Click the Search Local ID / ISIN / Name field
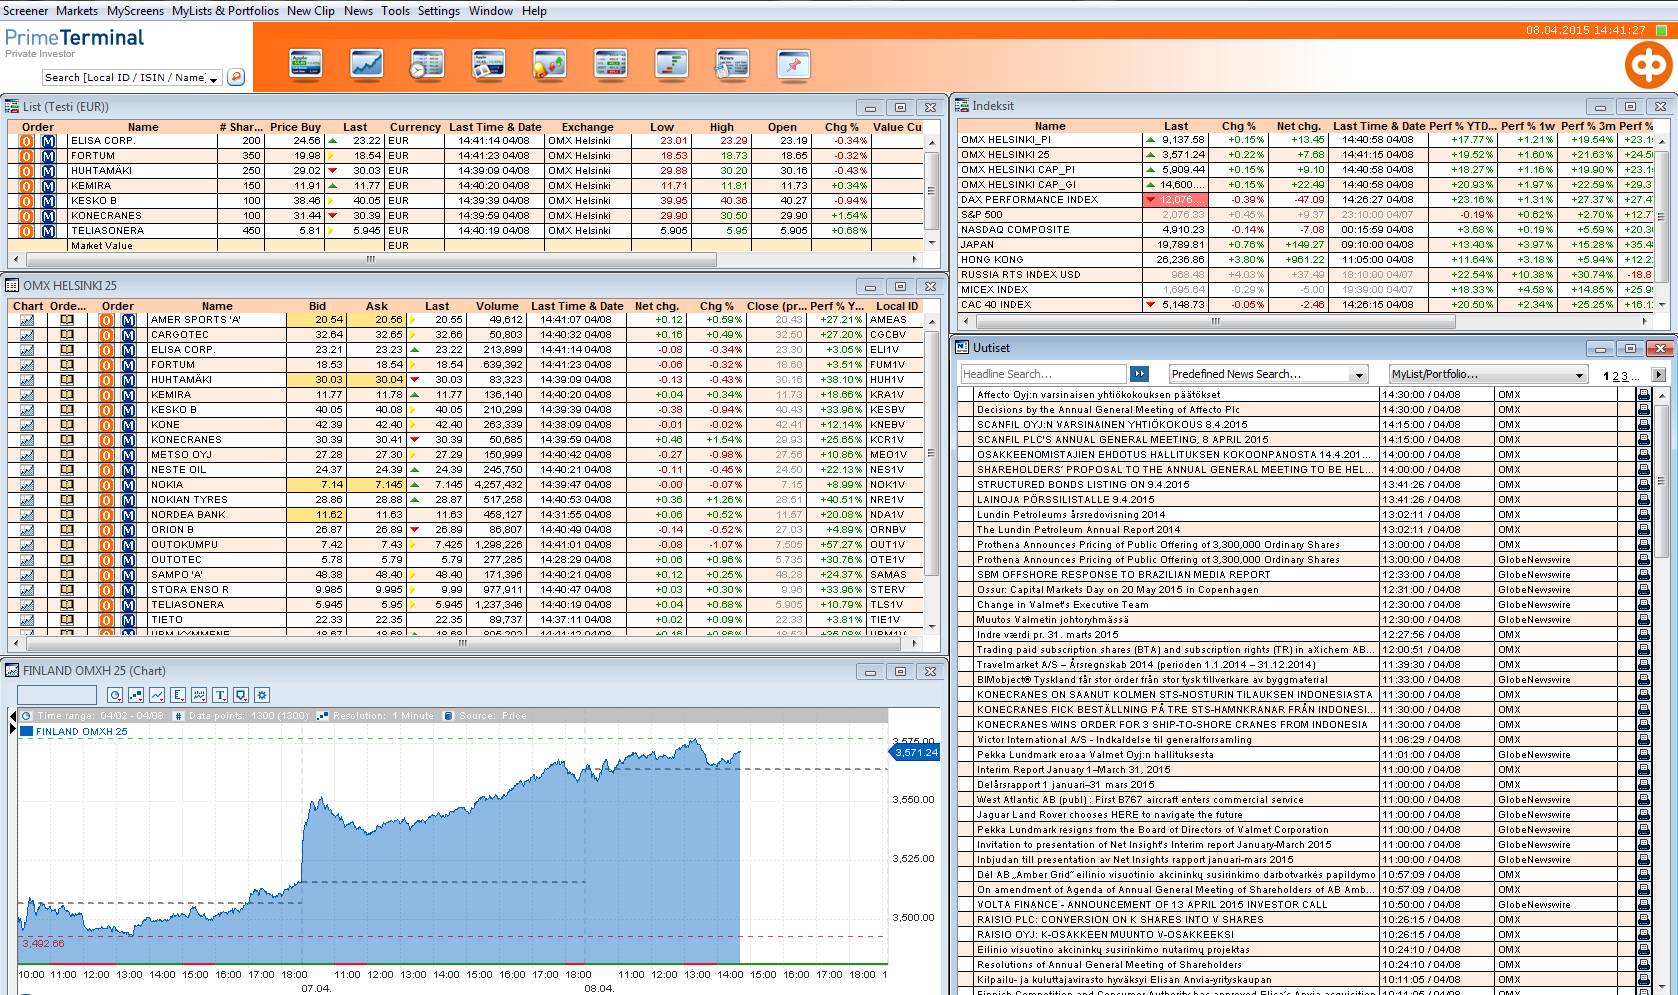Image resolution: width=1678 pixels, height=995 pixels. pos(132,78)
